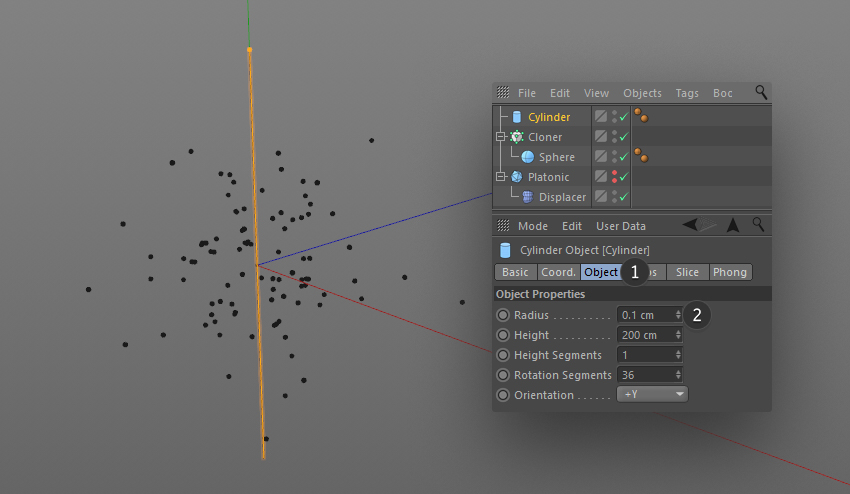Enable the Radius animation circle

(503, 315)
